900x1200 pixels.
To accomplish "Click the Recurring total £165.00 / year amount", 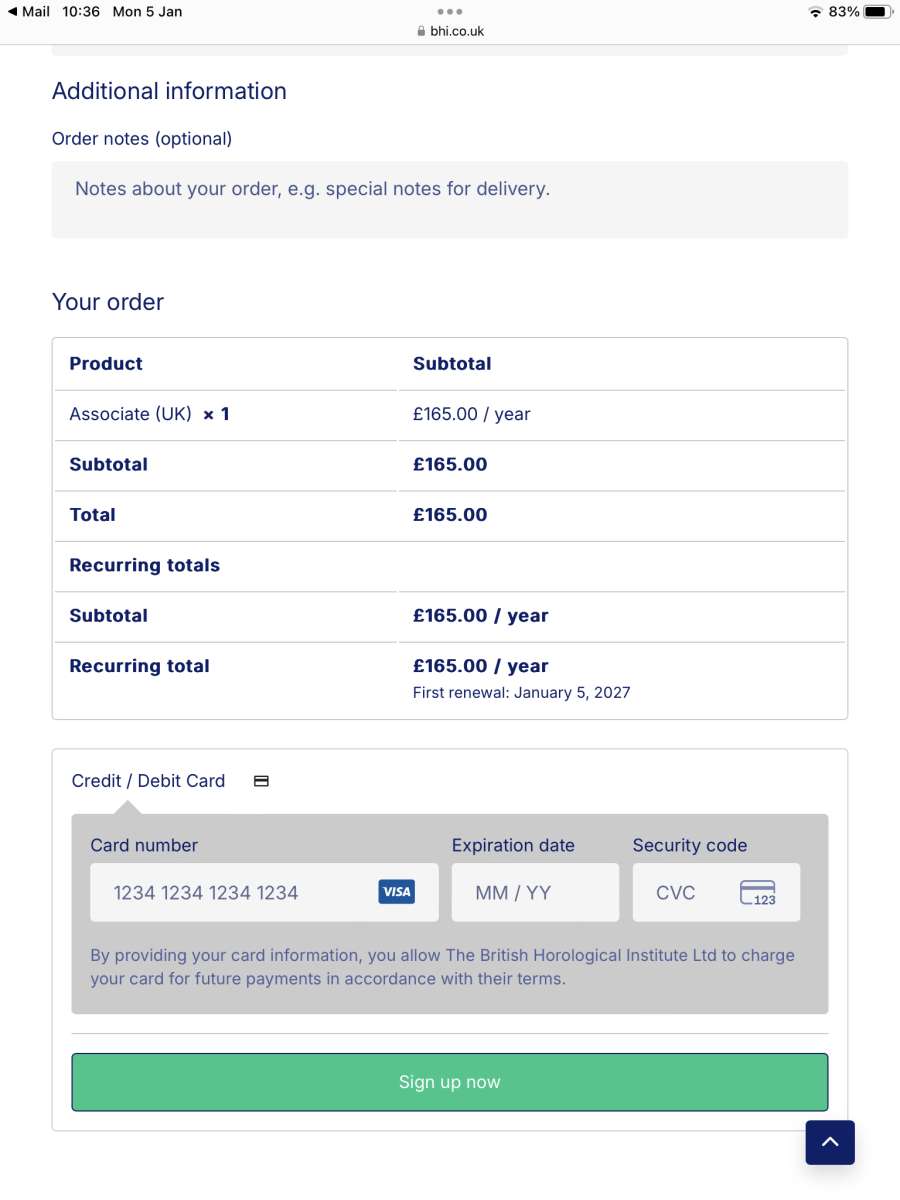I will 480,666.
